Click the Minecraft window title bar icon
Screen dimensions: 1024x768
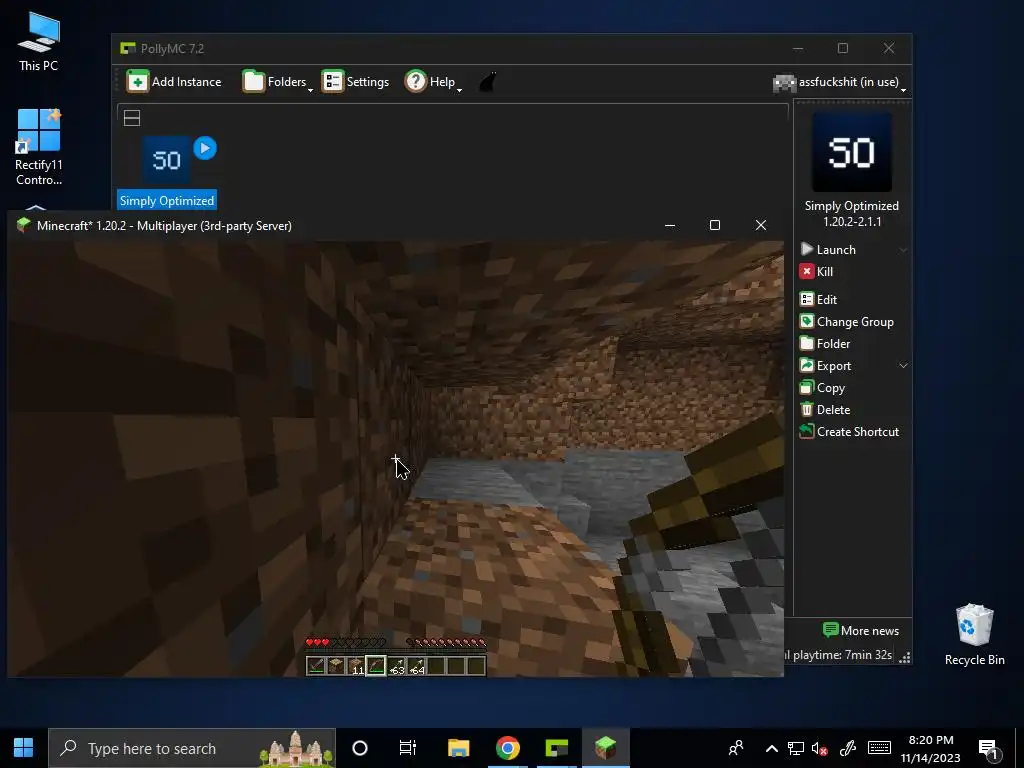coord(24,225)
